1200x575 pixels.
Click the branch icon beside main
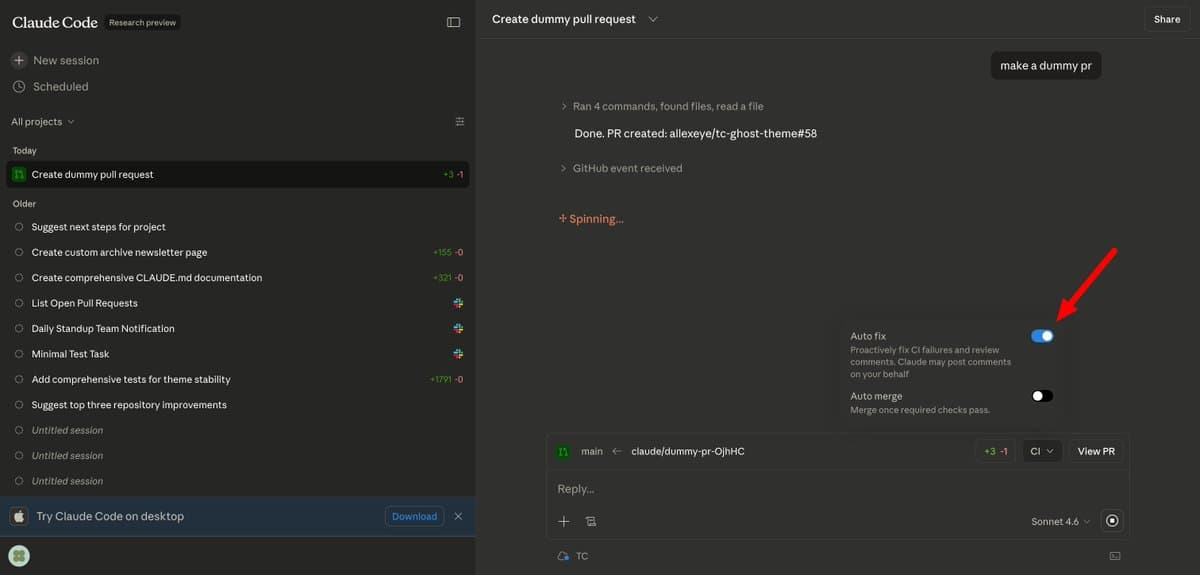563,451
